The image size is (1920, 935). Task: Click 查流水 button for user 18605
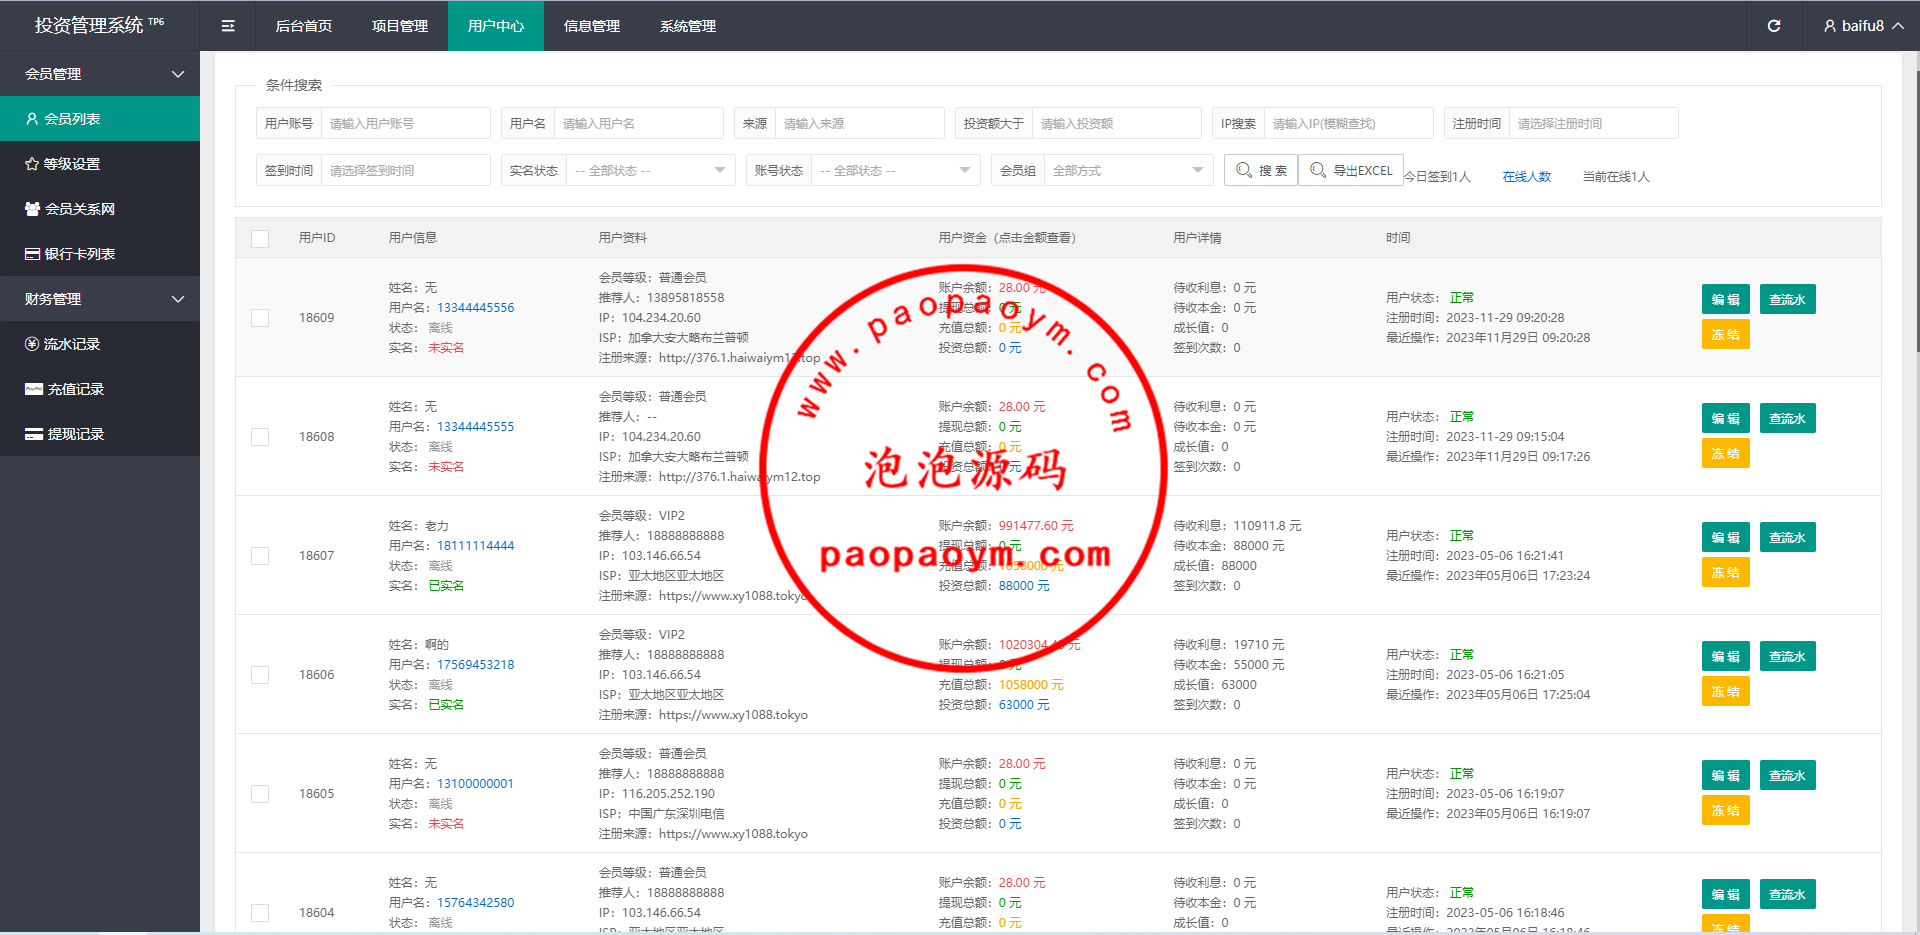click(x=1787, y=776)
